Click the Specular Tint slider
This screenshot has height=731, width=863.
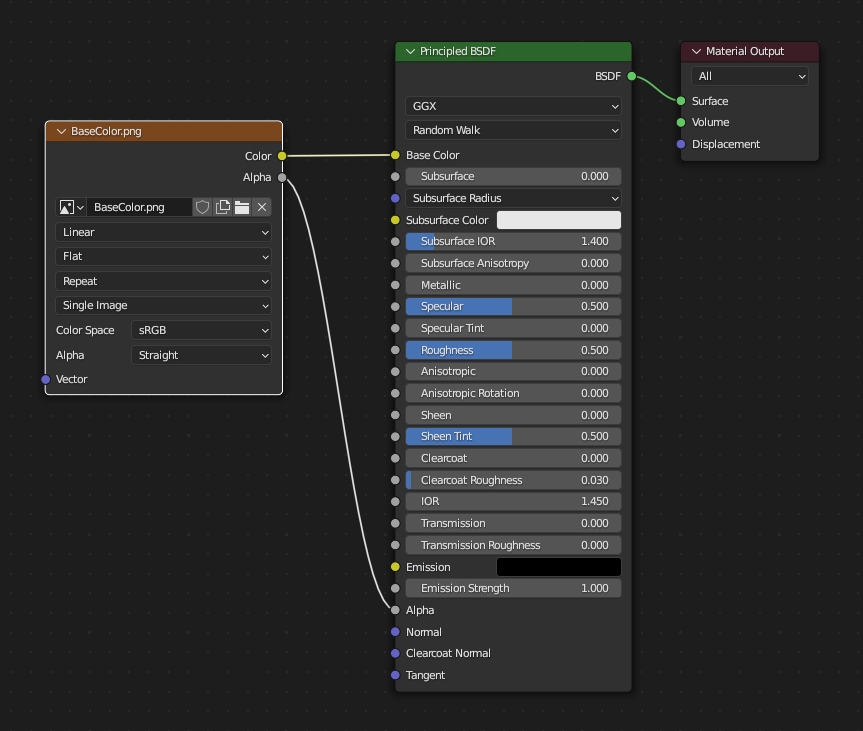tap(514, 328)
